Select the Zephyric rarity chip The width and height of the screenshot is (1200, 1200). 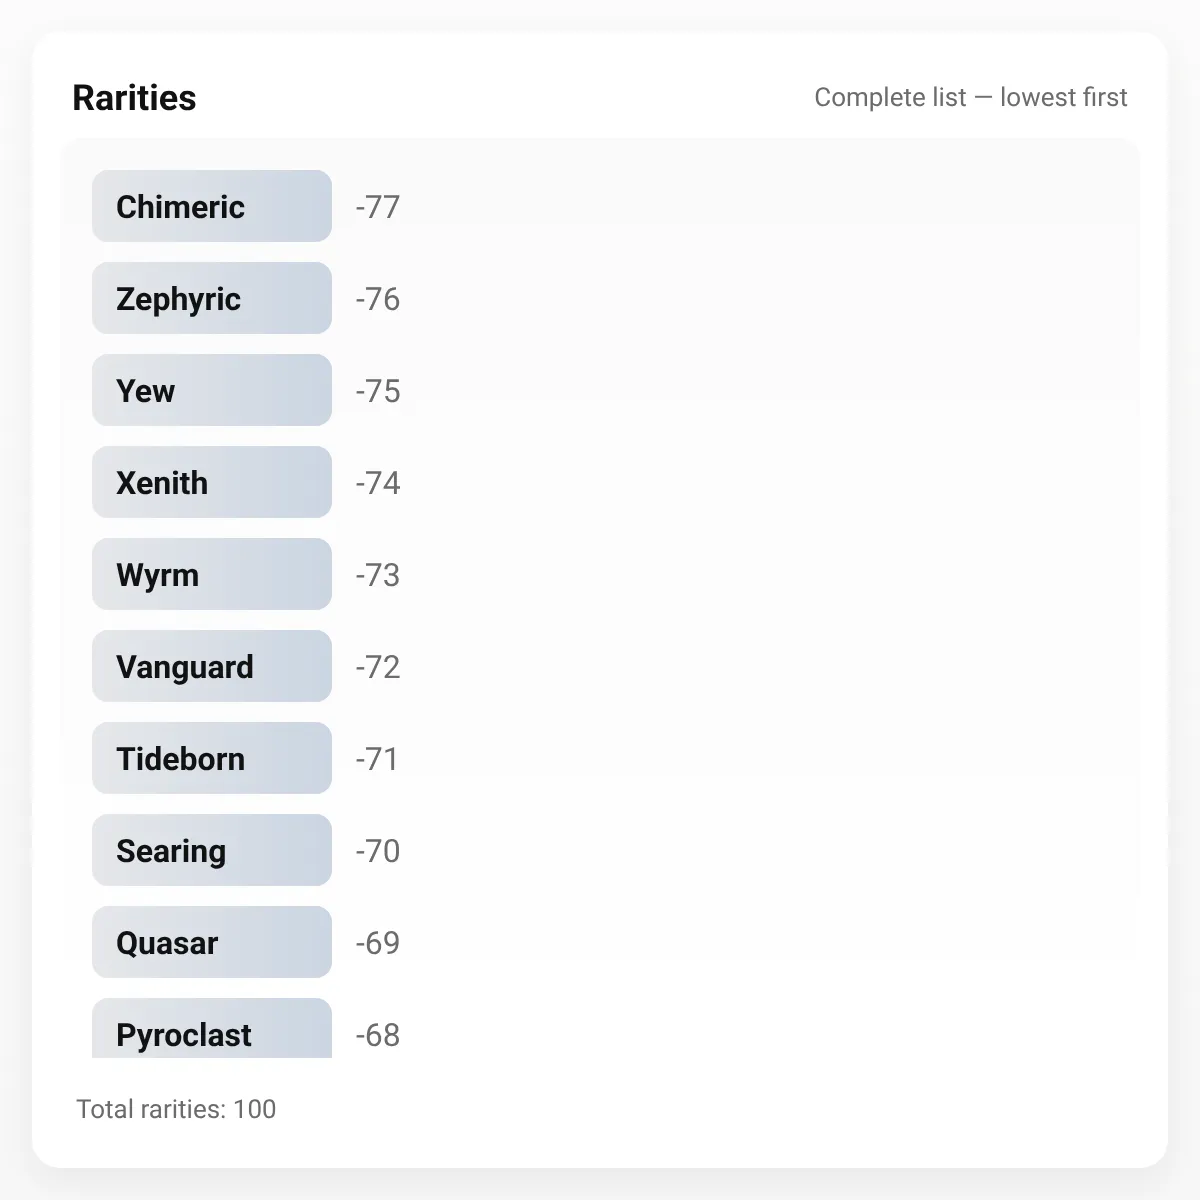[x=212, y=298]
